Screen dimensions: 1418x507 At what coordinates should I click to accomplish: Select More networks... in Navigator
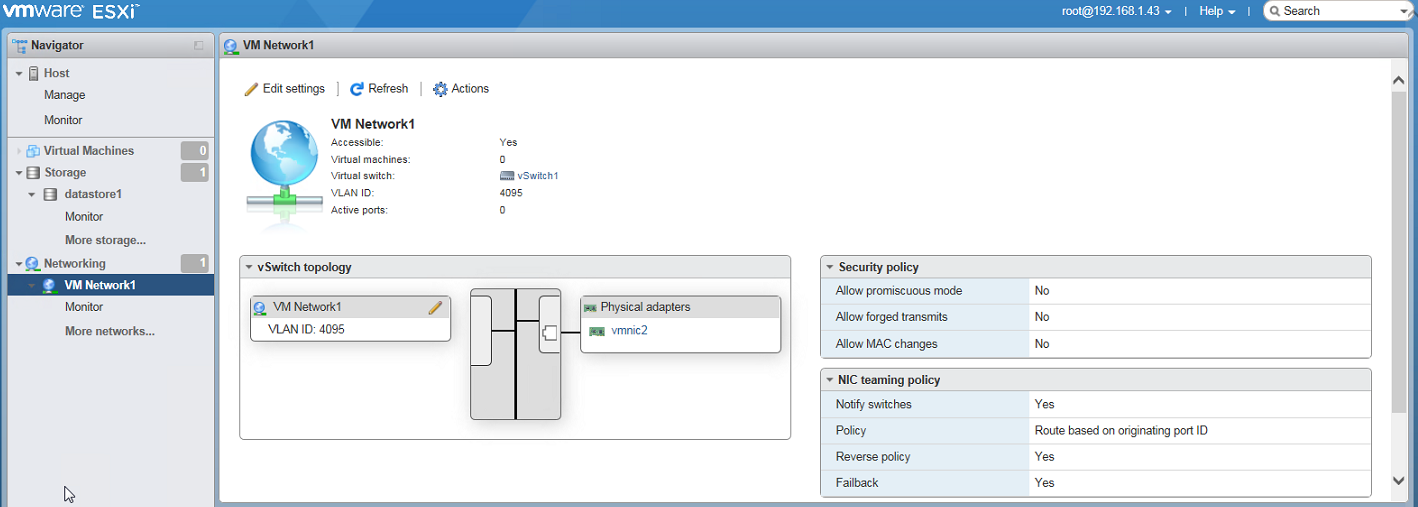pyautogui.click(x=110, y=331)
